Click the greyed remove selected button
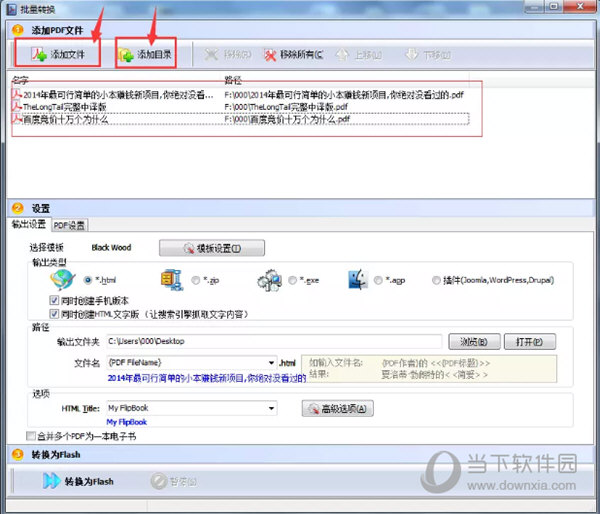 pos(227,55)
